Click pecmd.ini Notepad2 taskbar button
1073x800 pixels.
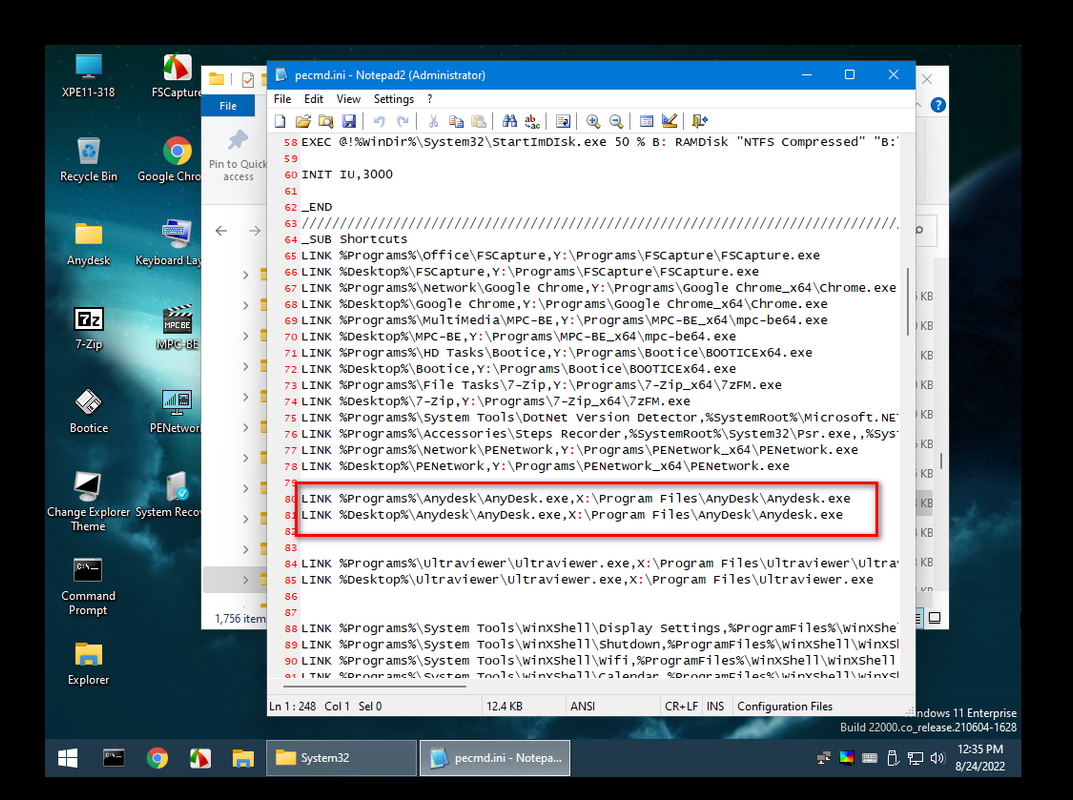coord(495,758)
